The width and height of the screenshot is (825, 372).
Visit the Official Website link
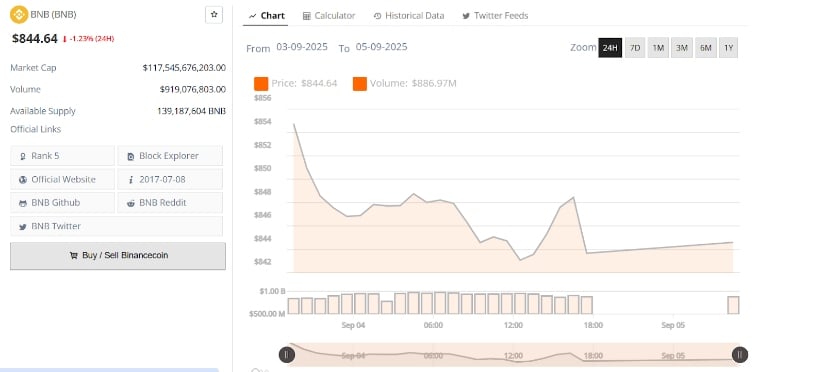coord(62,179)
